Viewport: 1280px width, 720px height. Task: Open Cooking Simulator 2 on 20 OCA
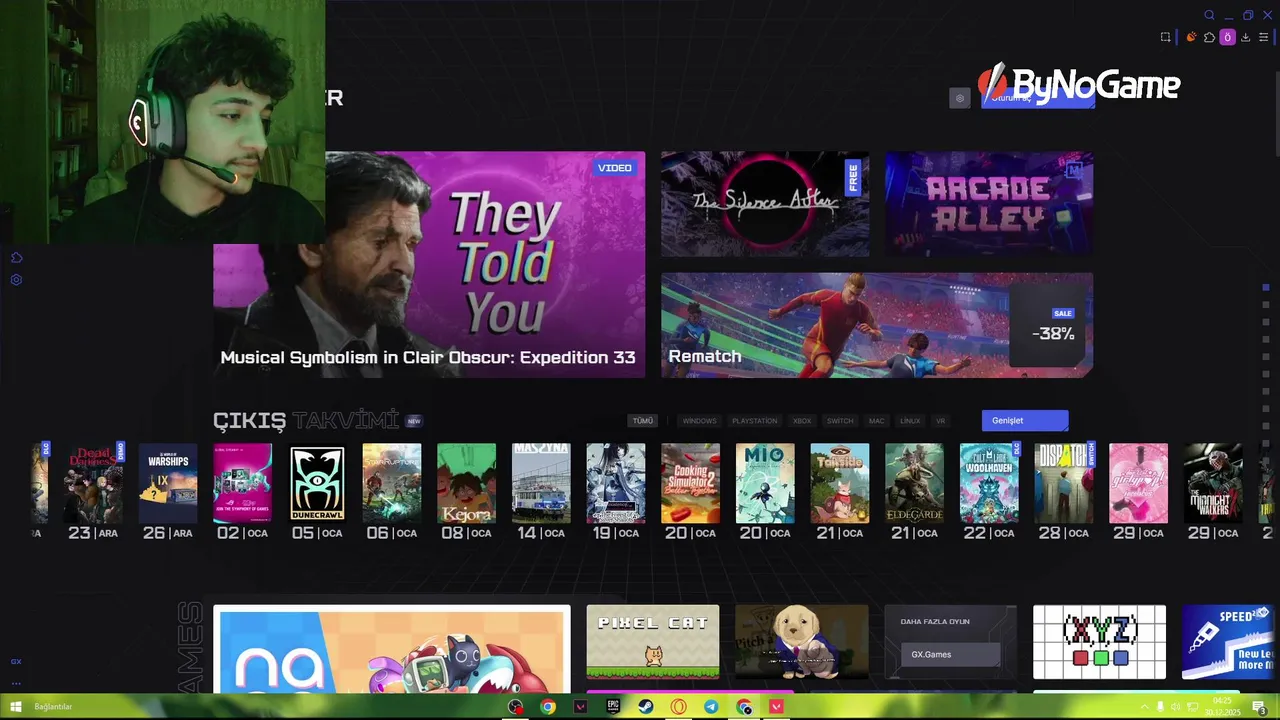[x=690, y=484]
